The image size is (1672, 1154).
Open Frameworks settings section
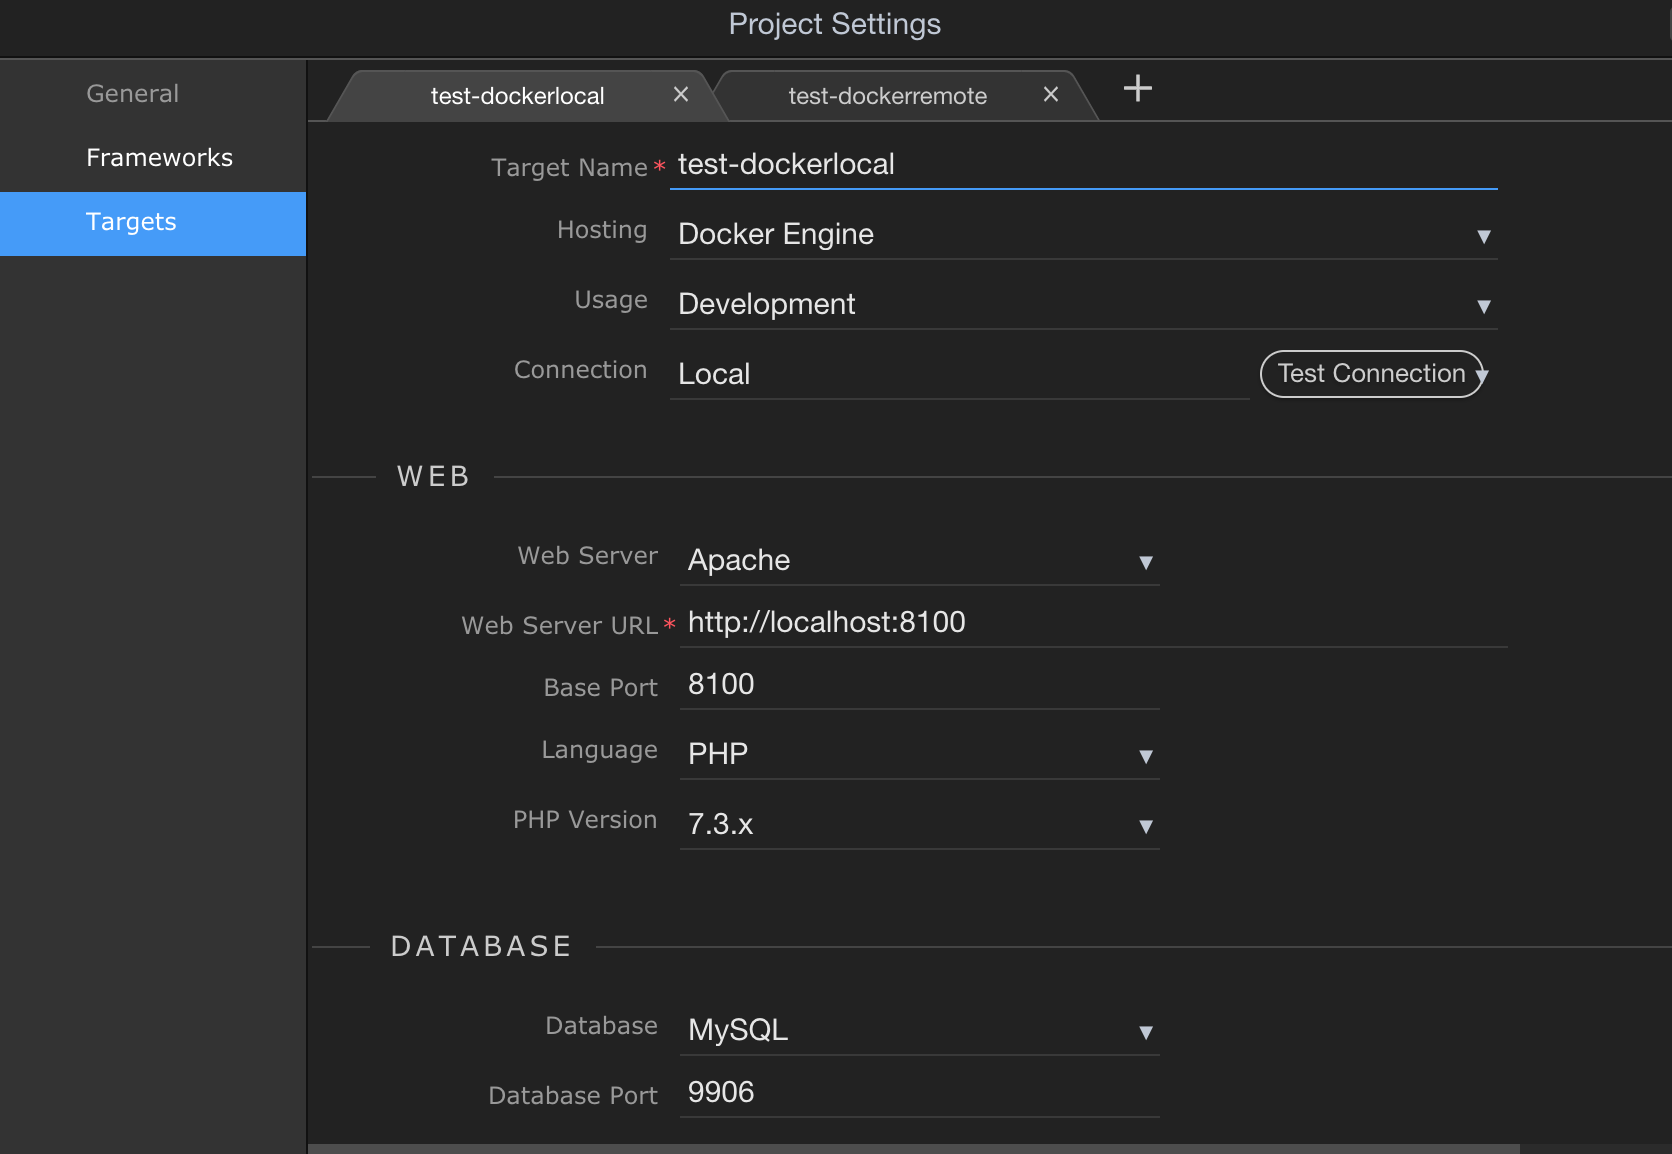click(x=159, y=158)
